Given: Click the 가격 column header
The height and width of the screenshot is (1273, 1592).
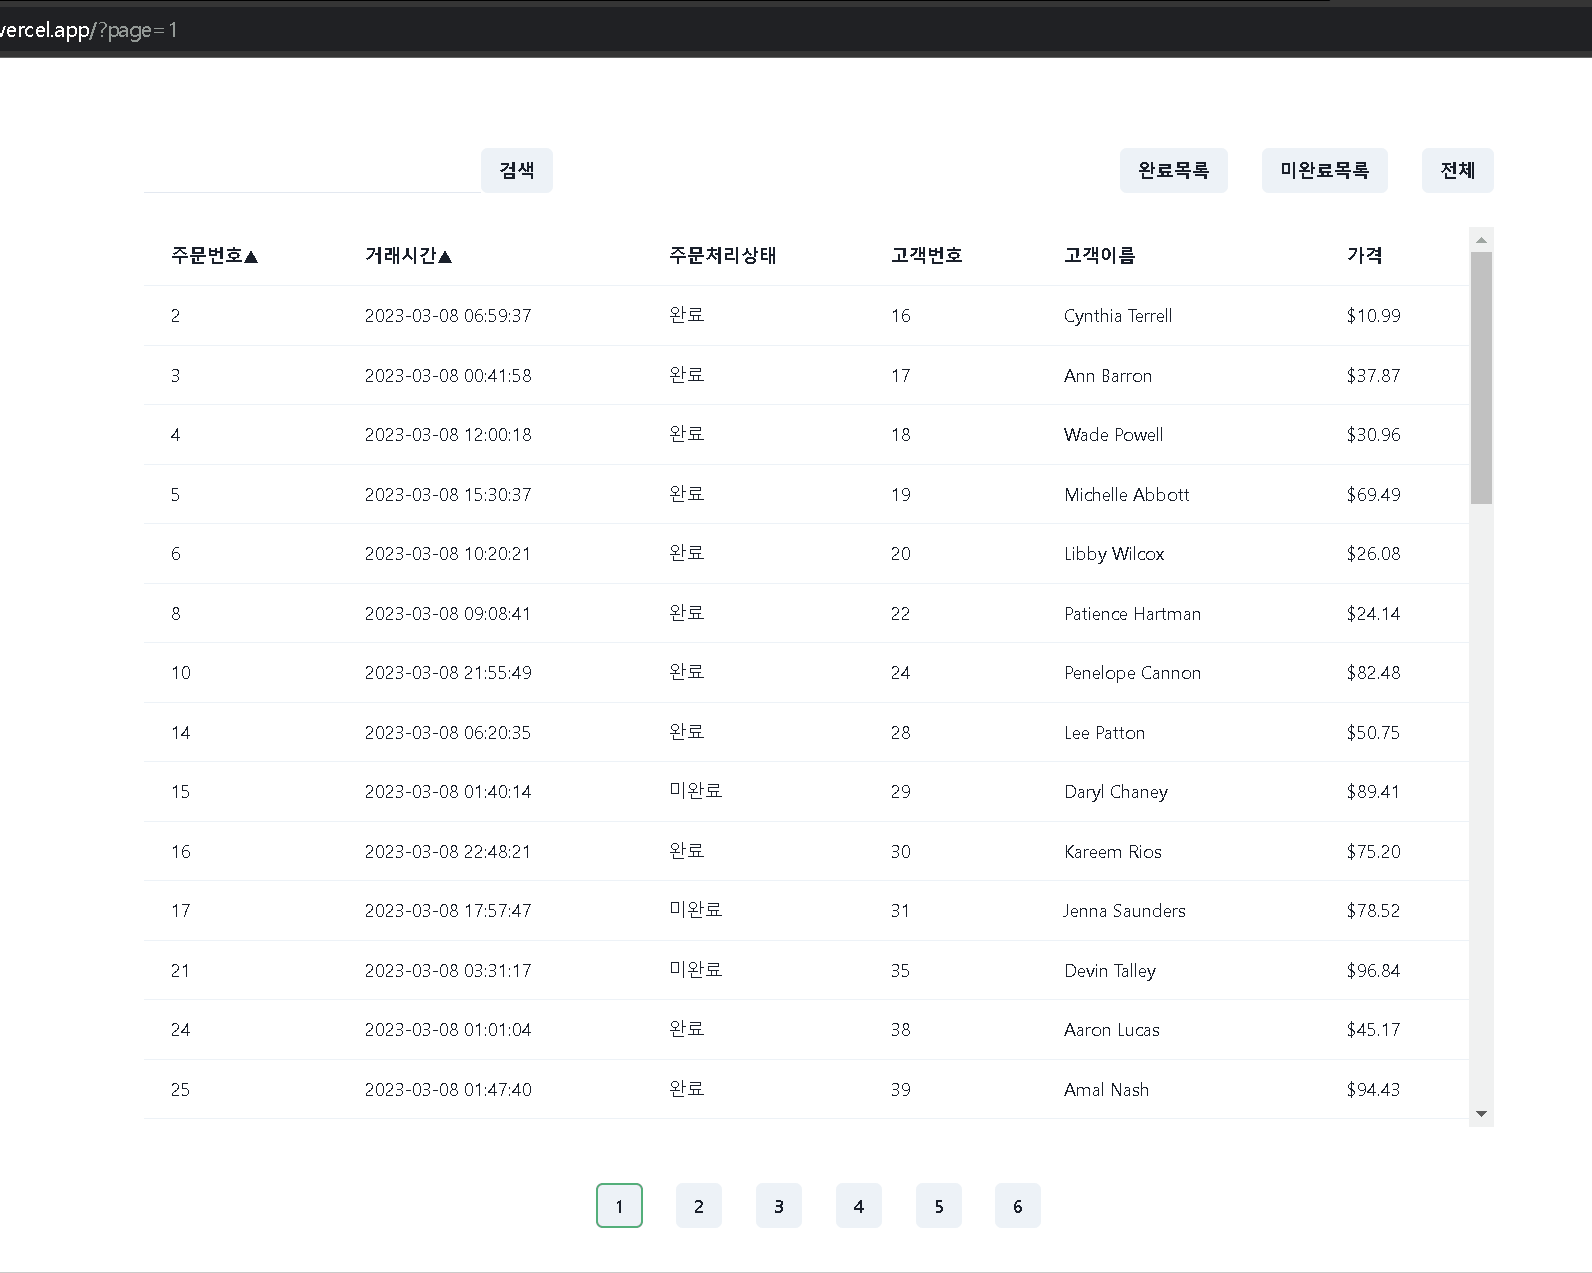Looking at the screenshot, I should coord(1364,256).
